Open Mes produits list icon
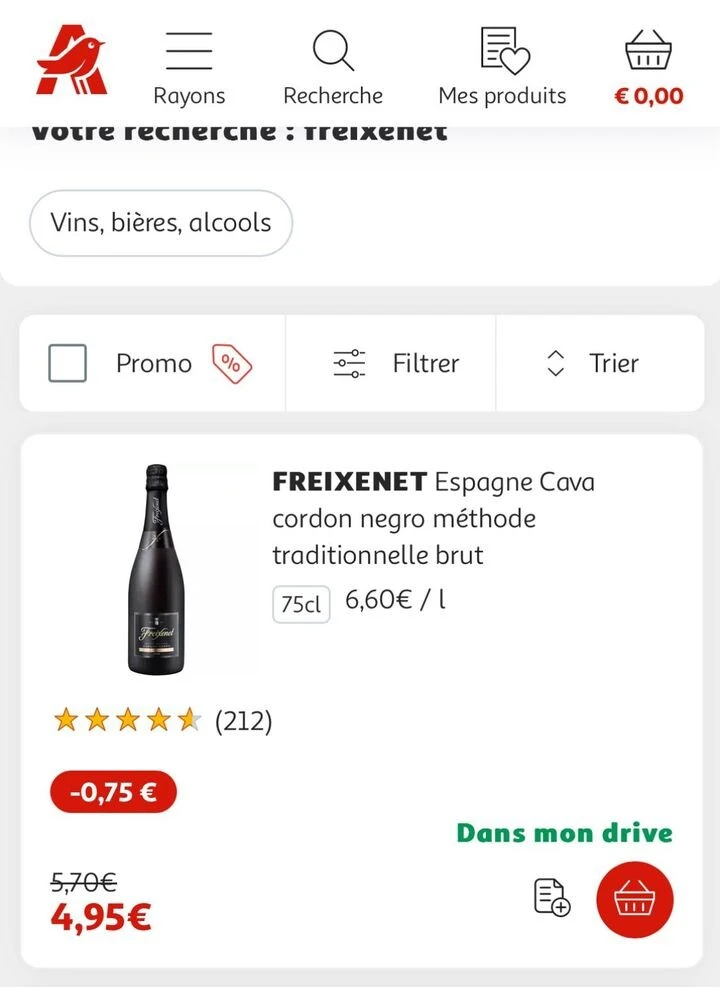 [x=504, y=50]
